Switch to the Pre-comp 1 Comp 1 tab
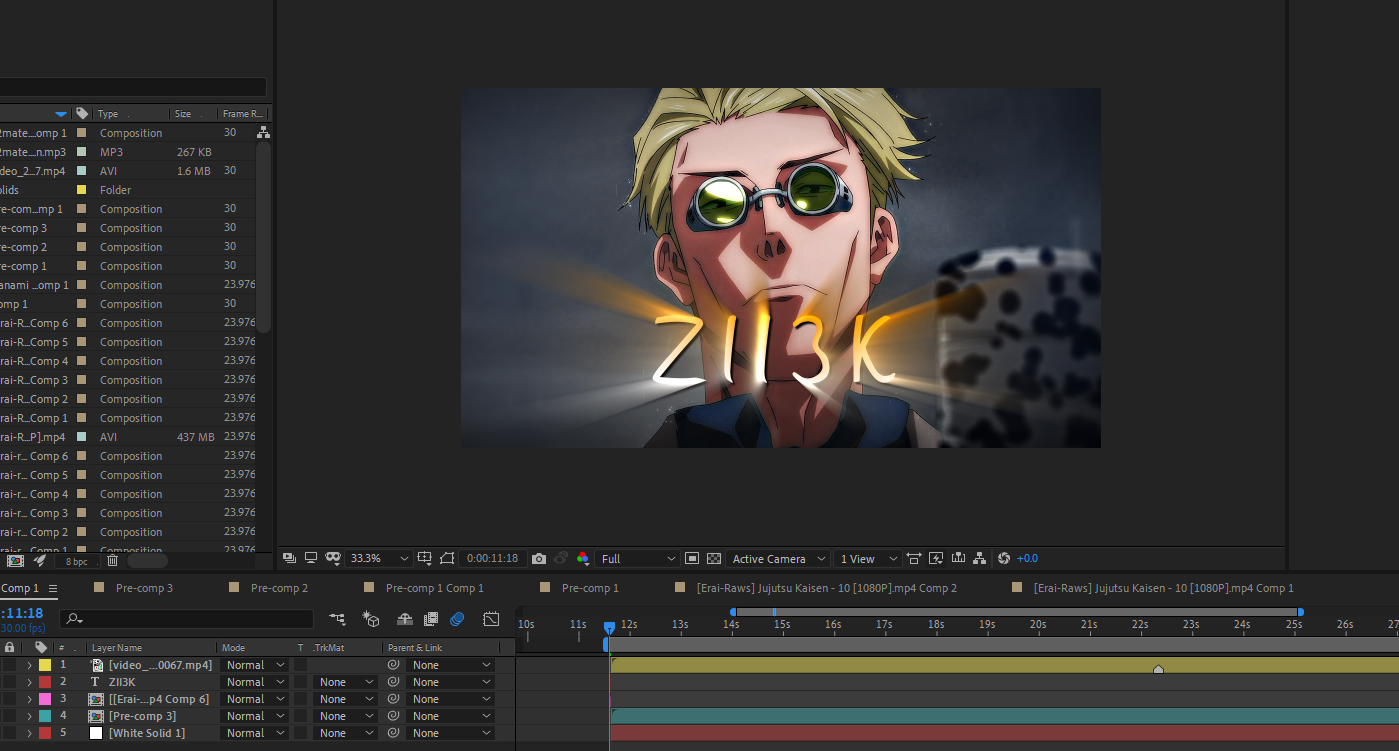This screenshot has width=1399, height=751. (434, 588)
